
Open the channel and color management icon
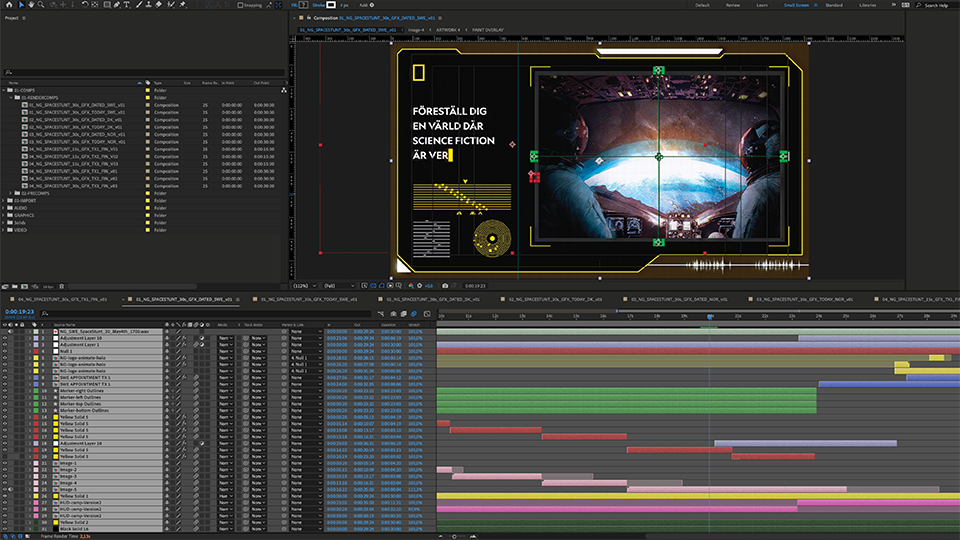coord(411,286)
